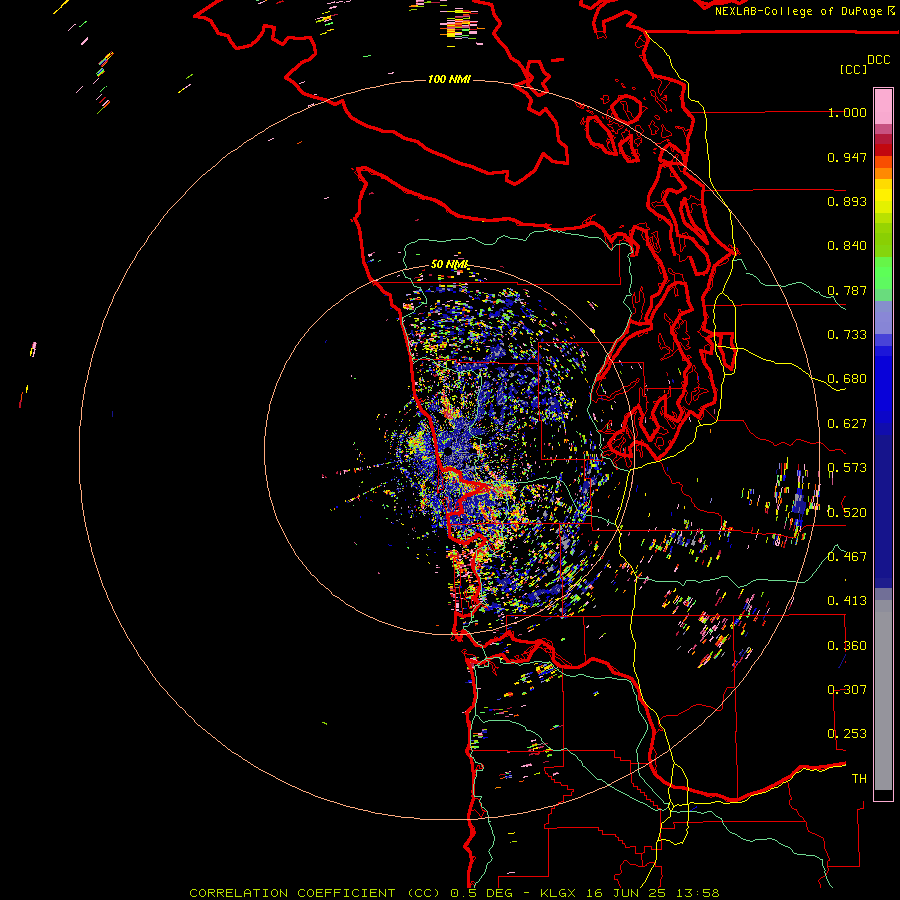Select the 0.733 legend value
The width and height of the screenshot is (900, 900).
click(x=847, y=335)
